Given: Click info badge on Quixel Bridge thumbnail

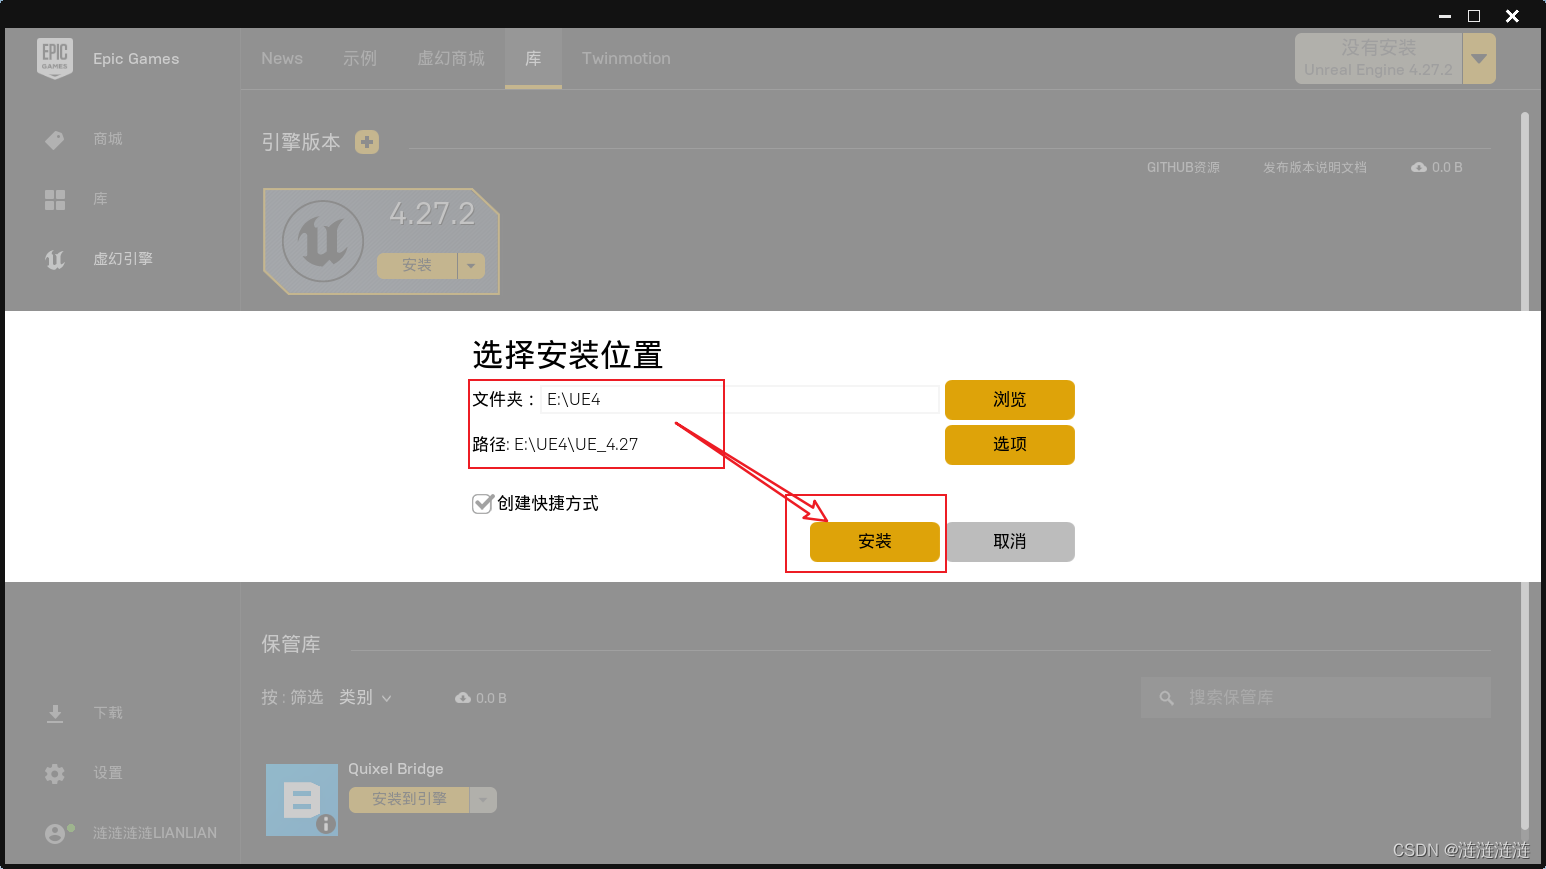Looking at the screenshot, I should click(x=326, y=824).
